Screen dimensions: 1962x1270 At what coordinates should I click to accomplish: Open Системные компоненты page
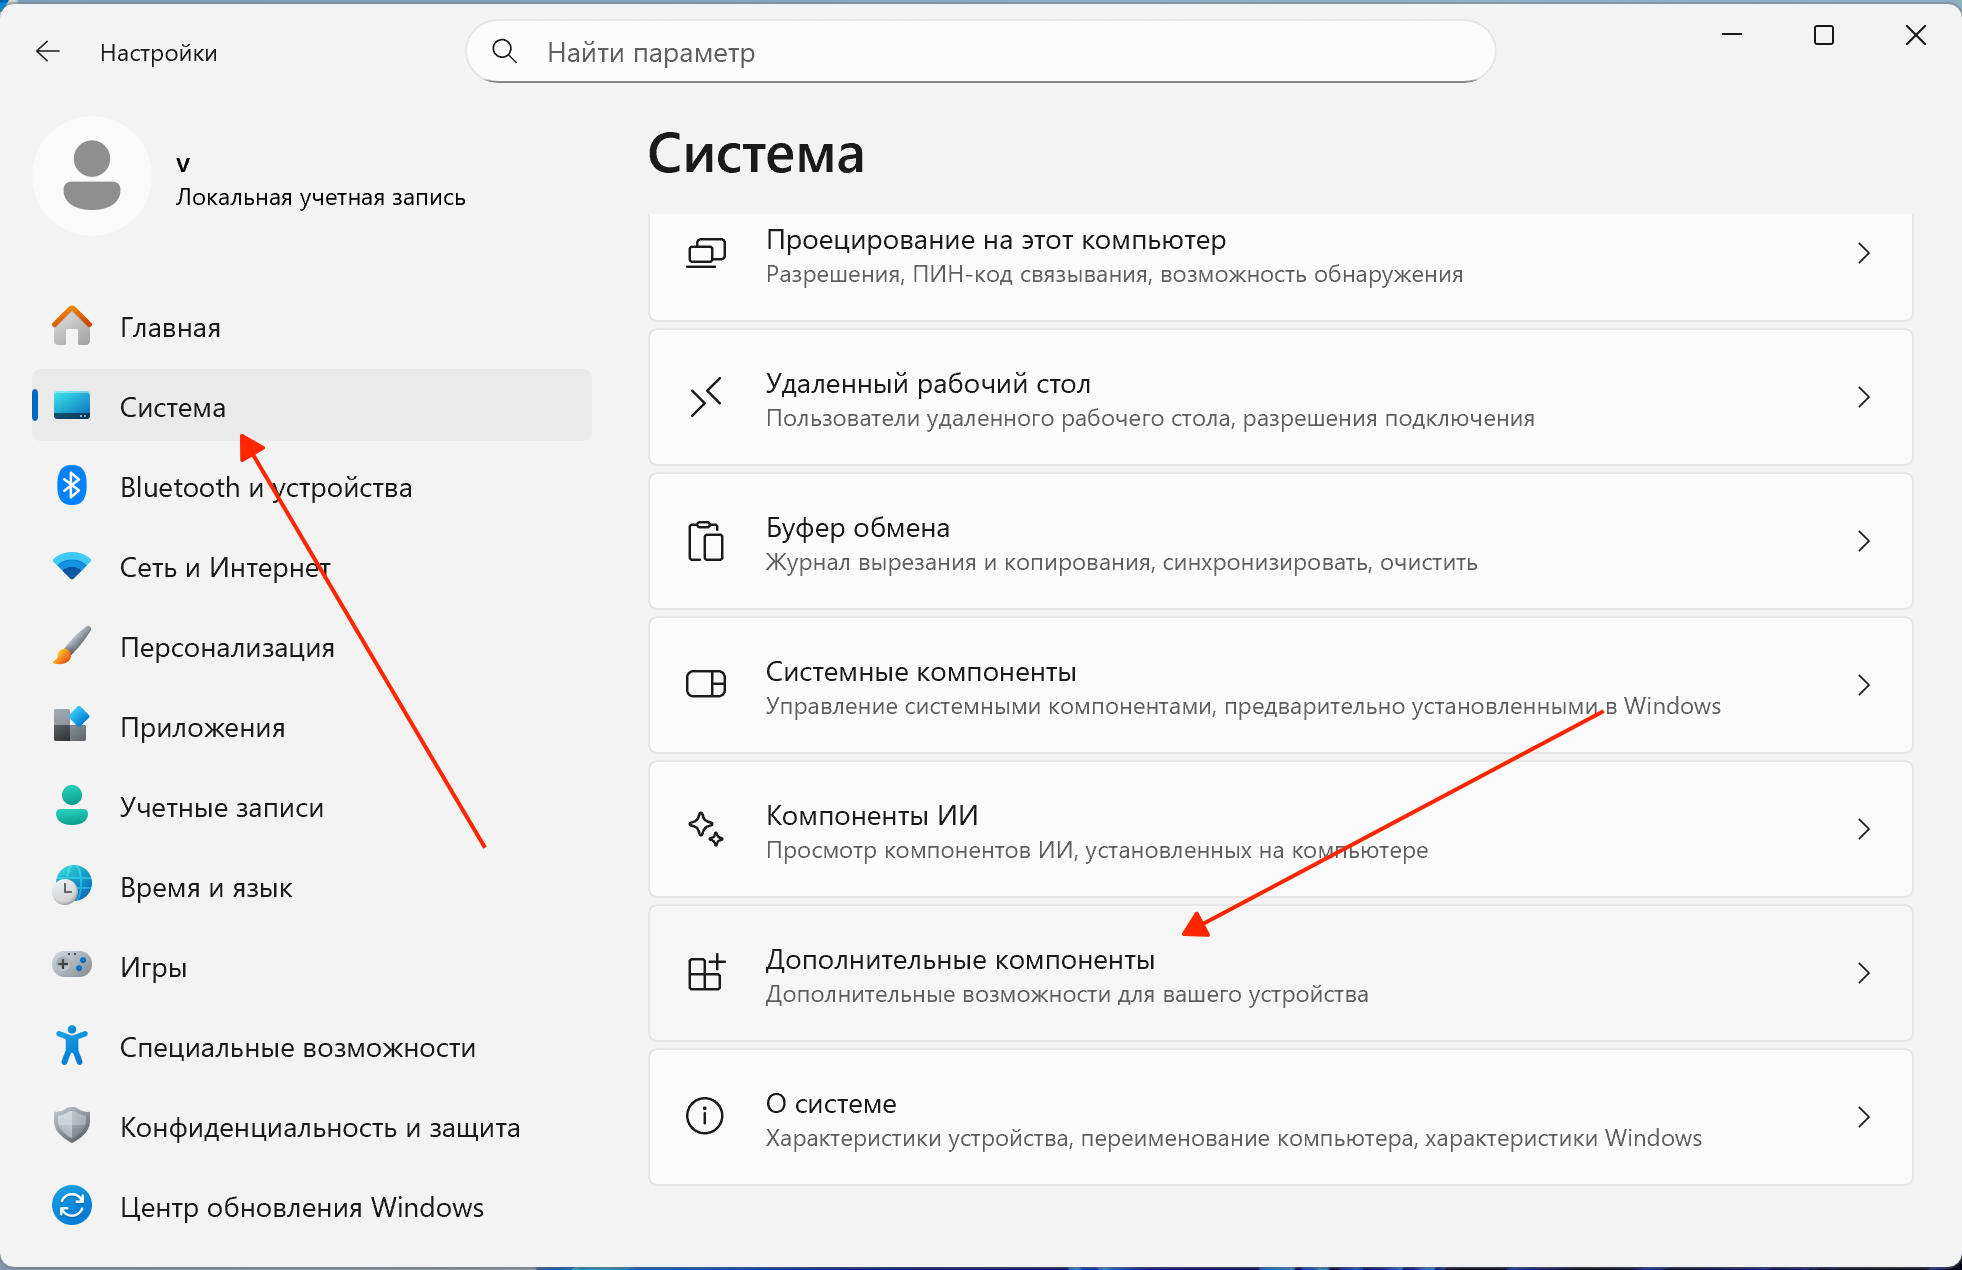1281,685
